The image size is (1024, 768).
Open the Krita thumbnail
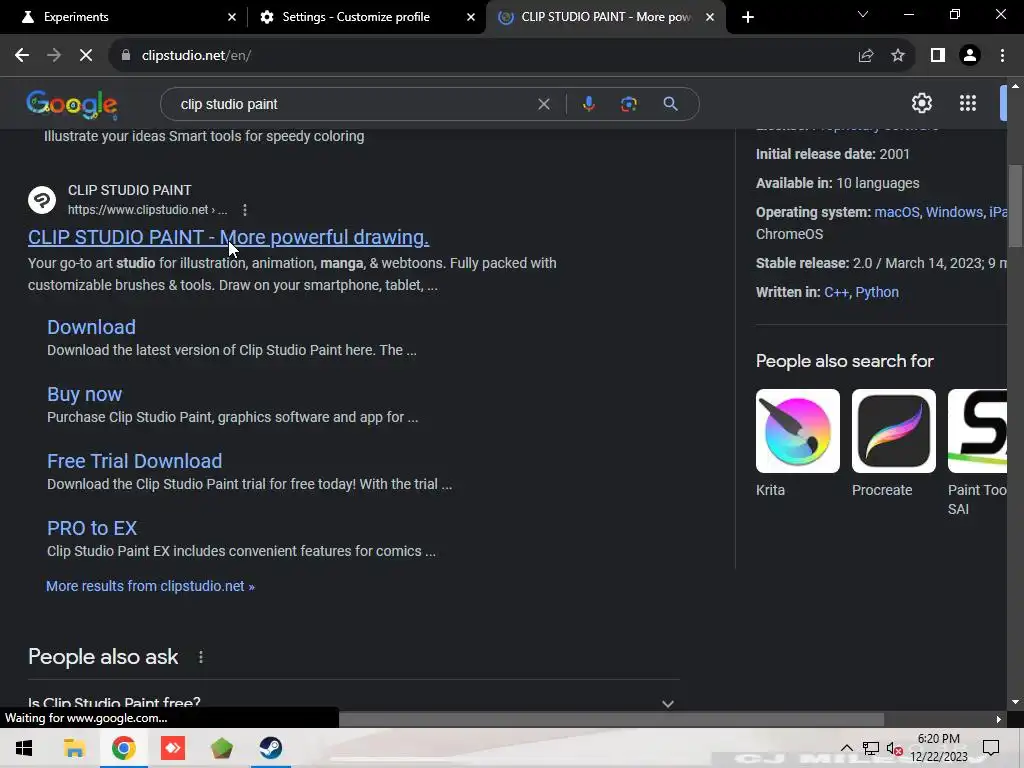797,431
